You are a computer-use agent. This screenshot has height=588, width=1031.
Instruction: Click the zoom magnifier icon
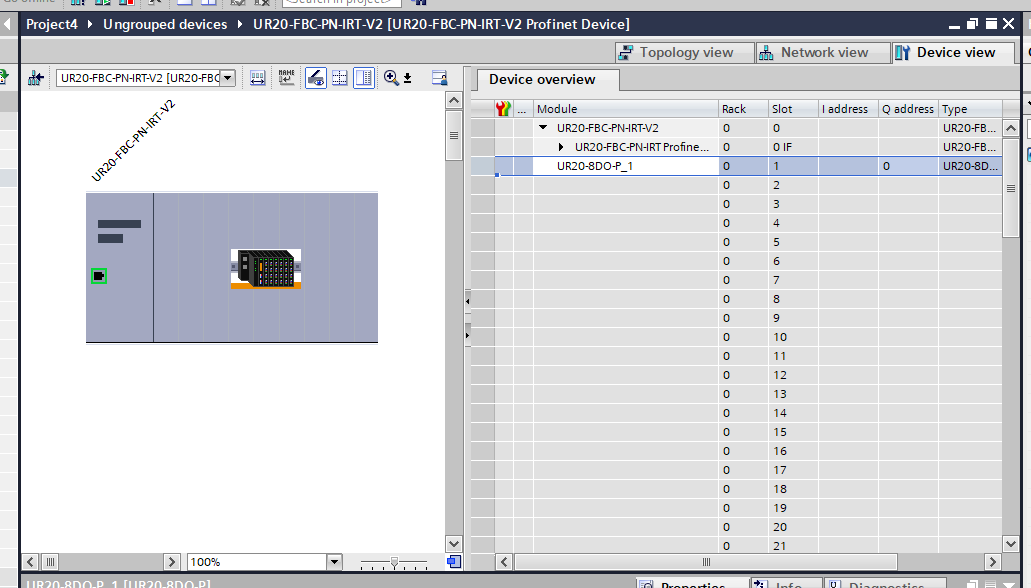[x=391, y=78]
